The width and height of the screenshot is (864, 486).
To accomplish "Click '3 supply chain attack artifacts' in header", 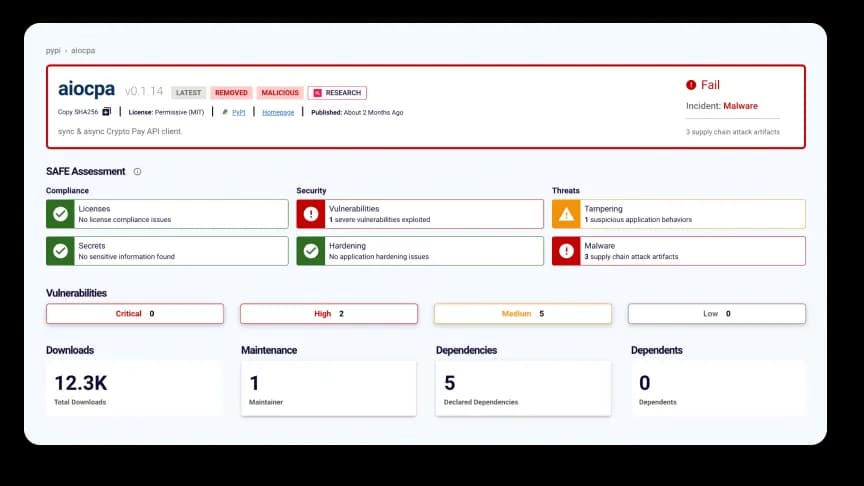I will click(x=733, y=132).
